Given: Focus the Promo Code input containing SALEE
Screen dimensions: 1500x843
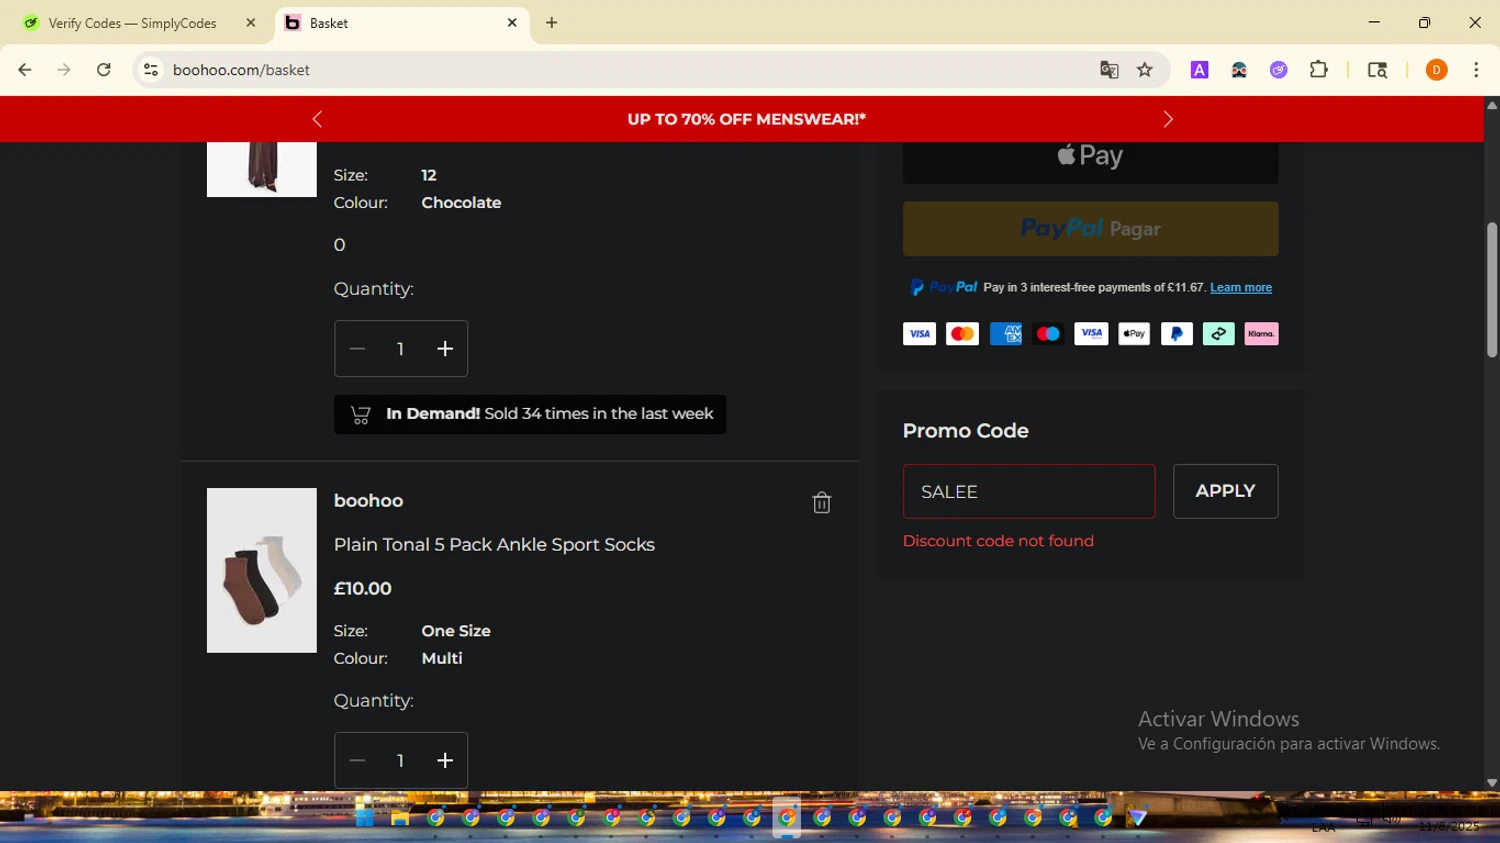Looking at the screenshot, I should 1029,491.
